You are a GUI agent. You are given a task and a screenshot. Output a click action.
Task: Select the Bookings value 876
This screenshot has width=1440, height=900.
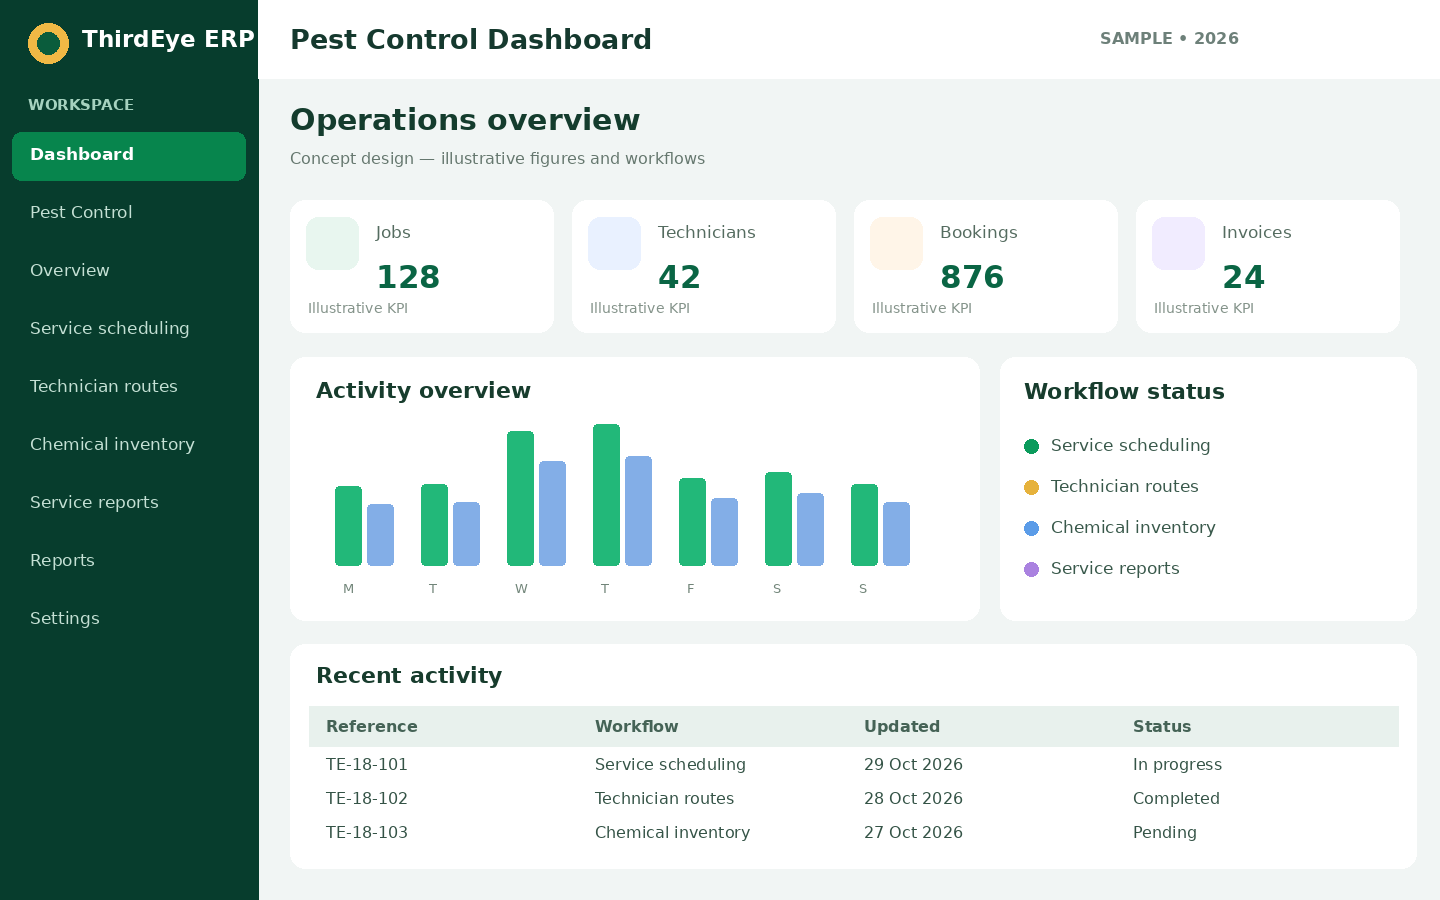click(972, 277)
